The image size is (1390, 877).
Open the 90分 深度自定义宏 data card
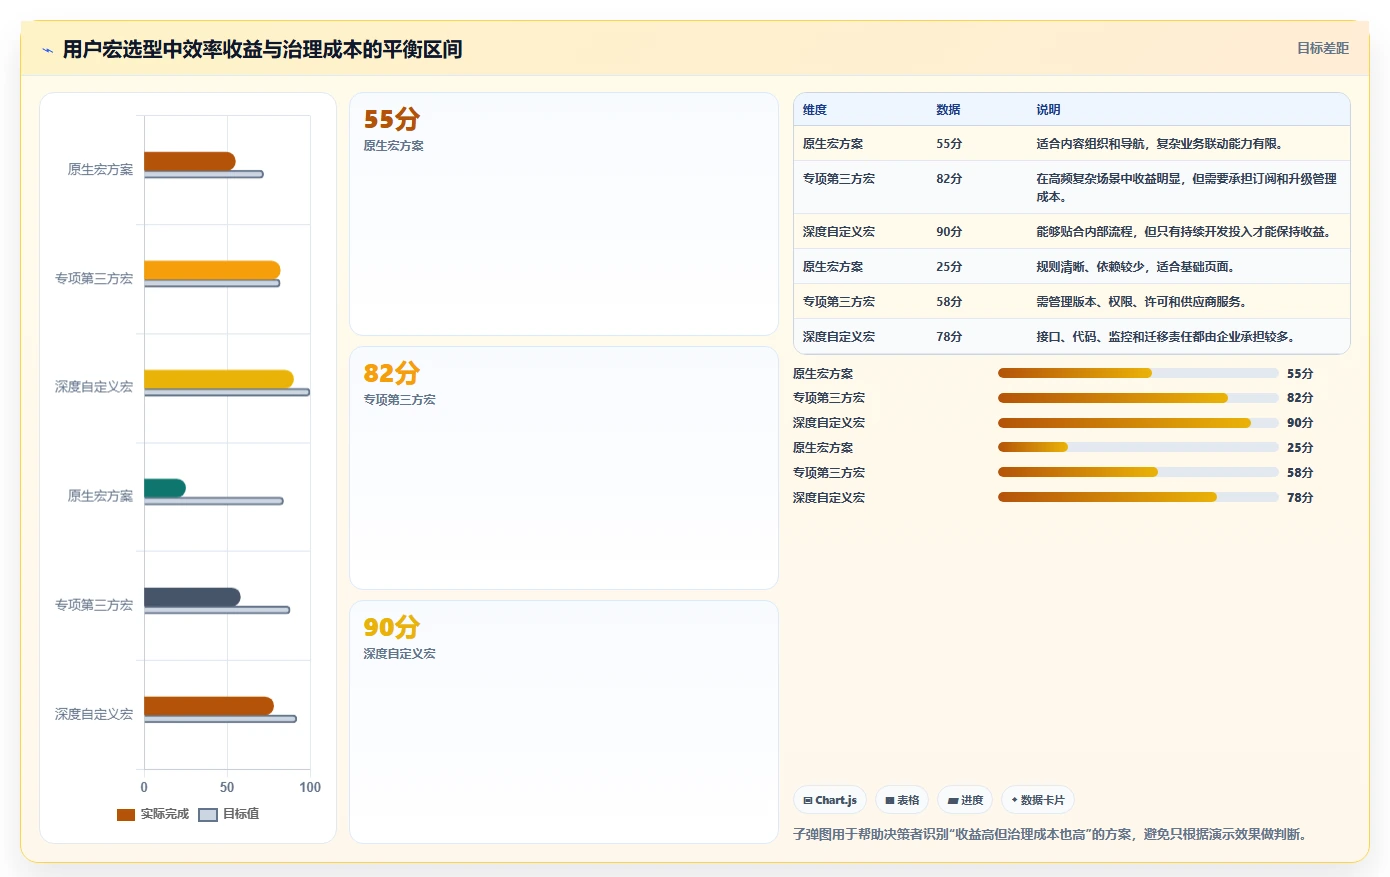tap(564, 722)
